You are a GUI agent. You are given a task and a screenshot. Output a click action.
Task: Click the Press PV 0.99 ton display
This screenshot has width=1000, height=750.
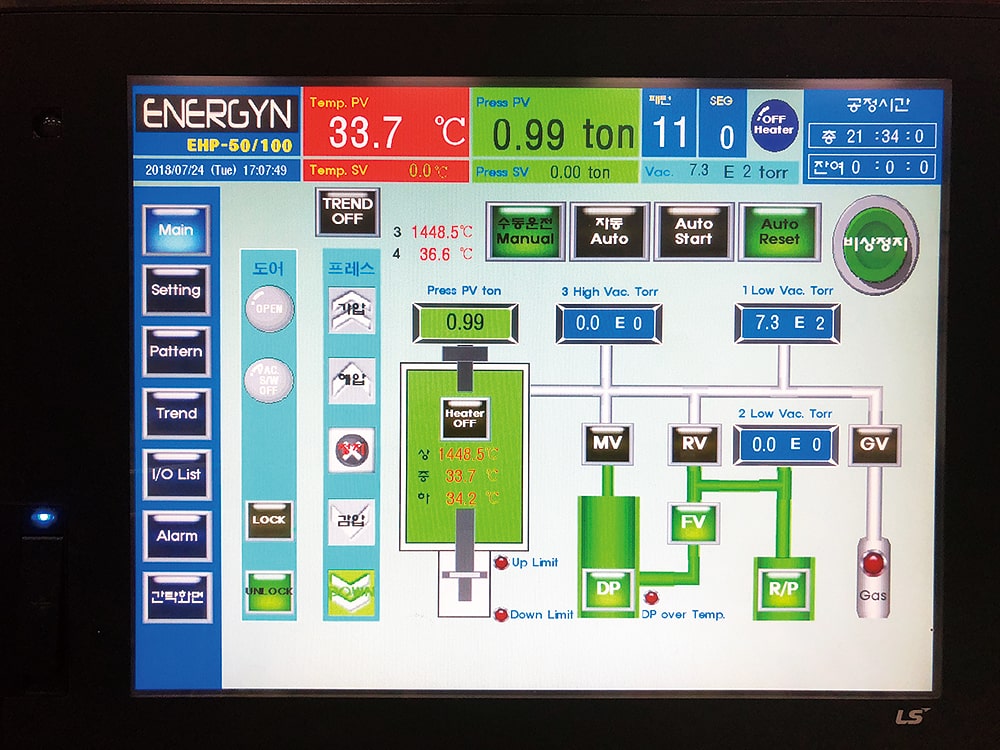pyautogui.click(x=555, y=124)
